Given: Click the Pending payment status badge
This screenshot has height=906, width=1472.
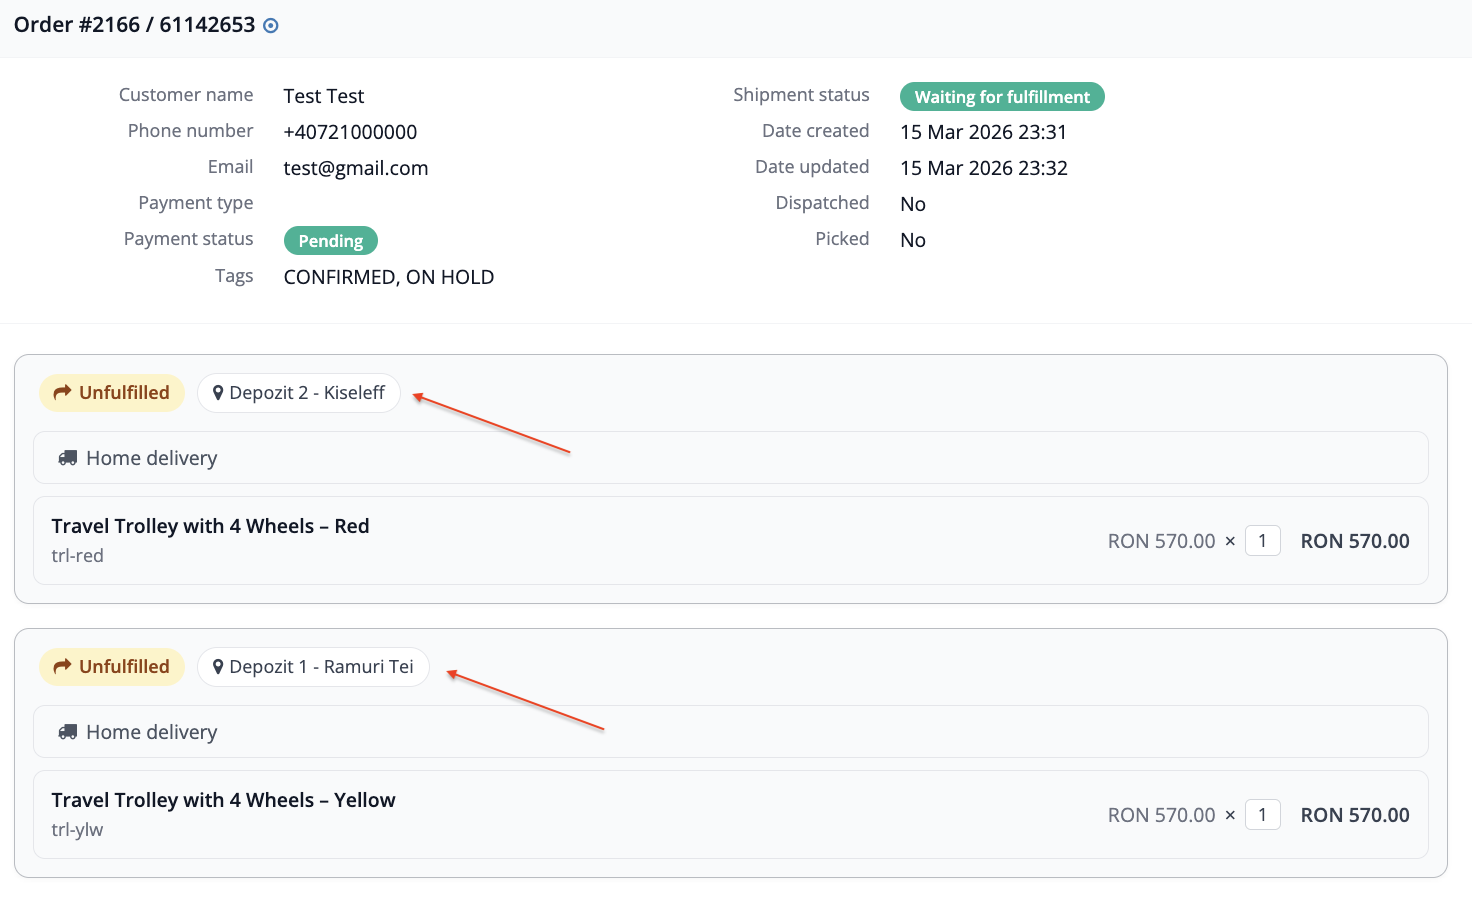Looking at the screenshot, I should click(x=330, y=241).
